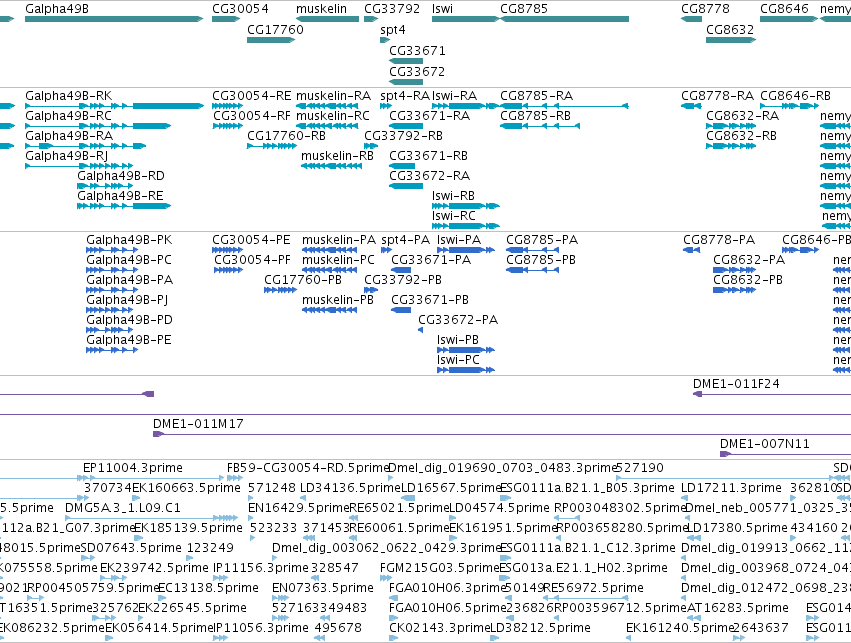Click the CG33672-RA transcript label
Image resolution: width=851 pixels, height=643 pixels.
click(429, 176)
